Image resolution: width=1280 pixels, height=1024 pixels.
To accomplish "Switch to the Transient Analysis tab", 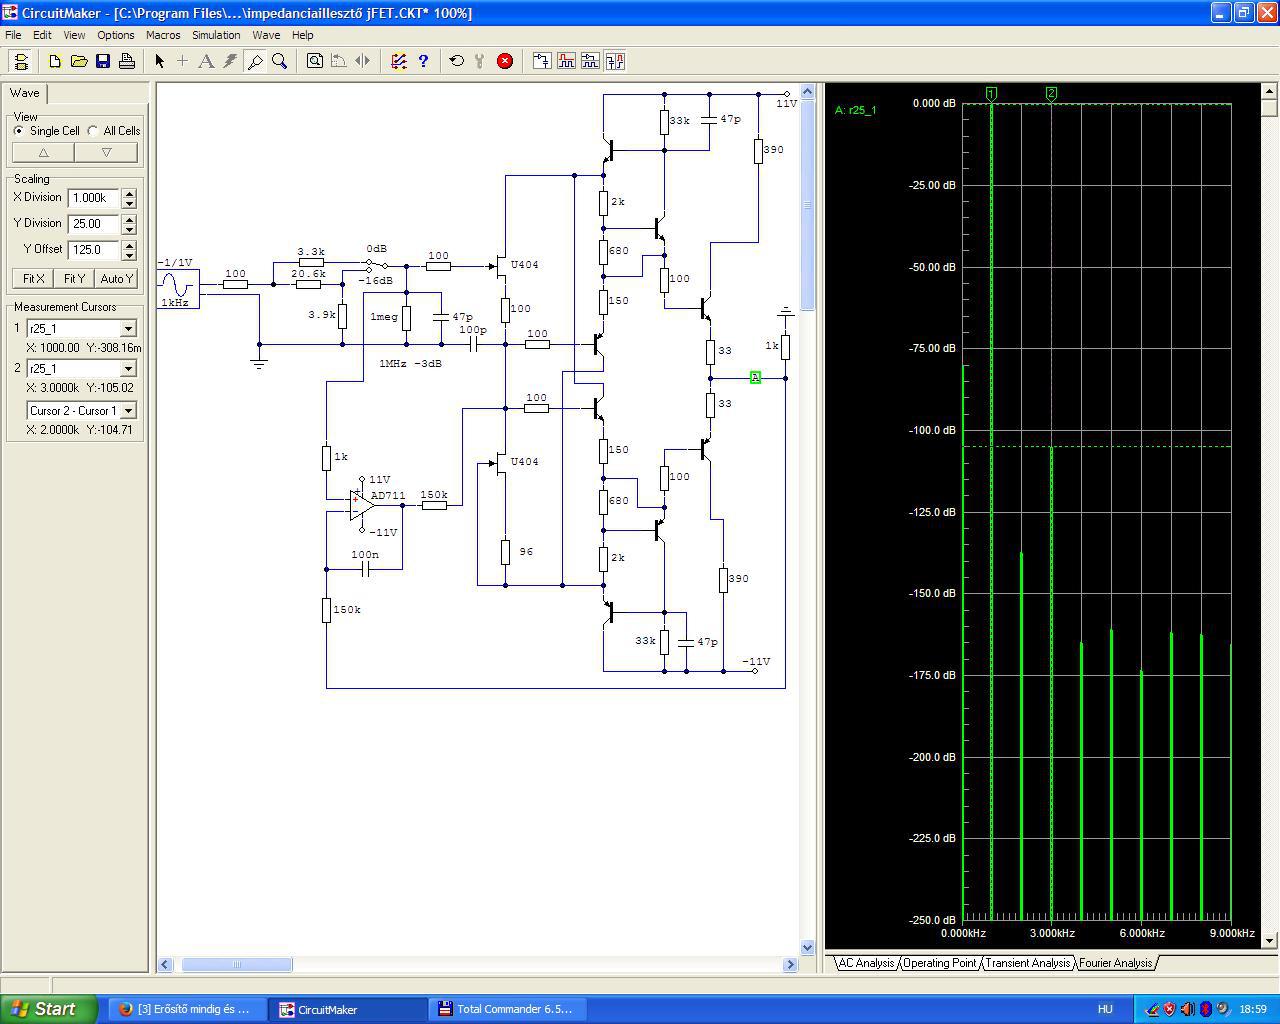I will pos(1027,963).
